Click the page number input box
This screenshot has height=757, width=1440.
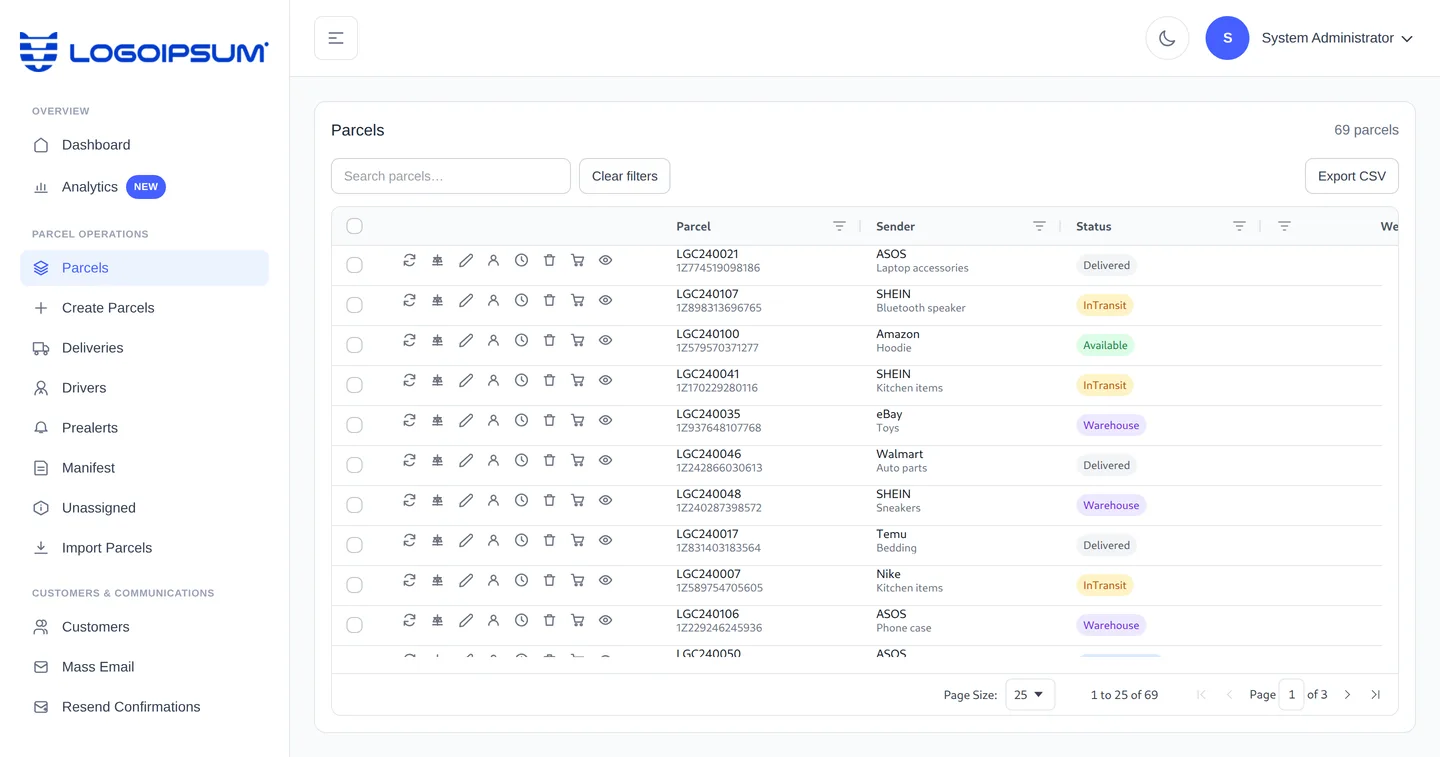tap(1291, 694)
